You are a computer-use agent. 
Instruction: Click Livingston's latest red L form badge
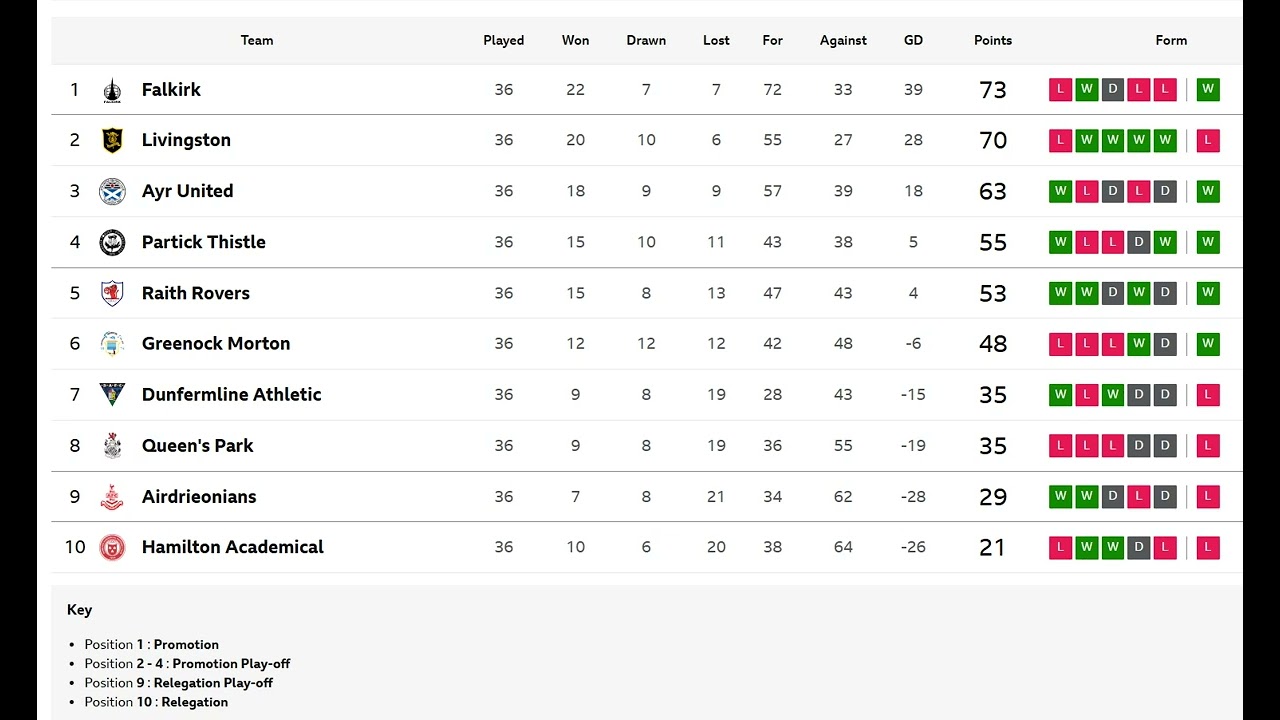click(1208, 141)
